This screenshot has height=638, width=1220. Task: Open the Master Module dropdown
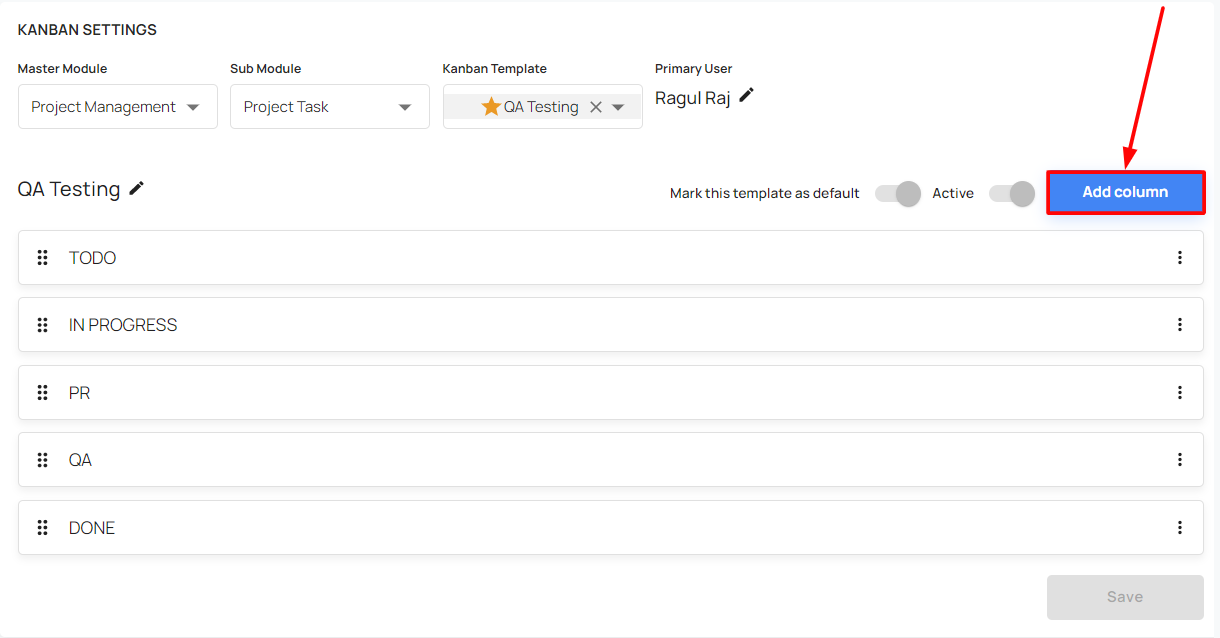point(118,107)
